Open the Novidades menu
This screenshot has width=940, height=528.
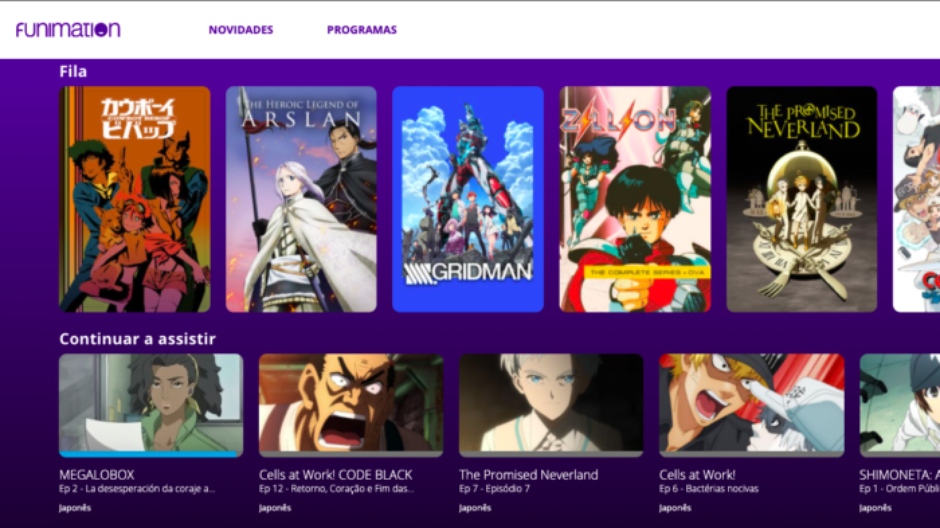tap(241, 29)
